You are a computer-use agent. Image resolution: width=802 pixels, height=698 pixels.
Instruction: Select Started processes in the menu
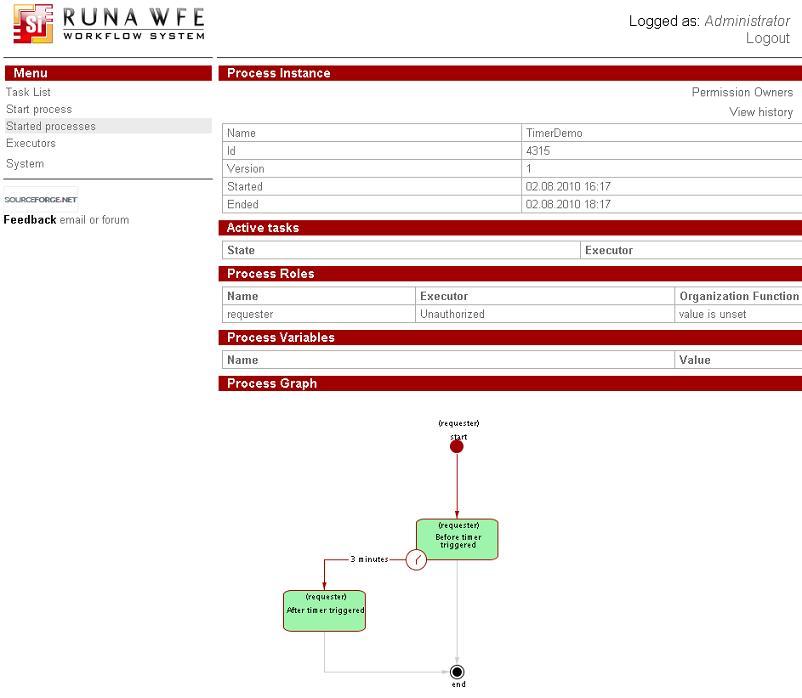[x=50, y=126]
